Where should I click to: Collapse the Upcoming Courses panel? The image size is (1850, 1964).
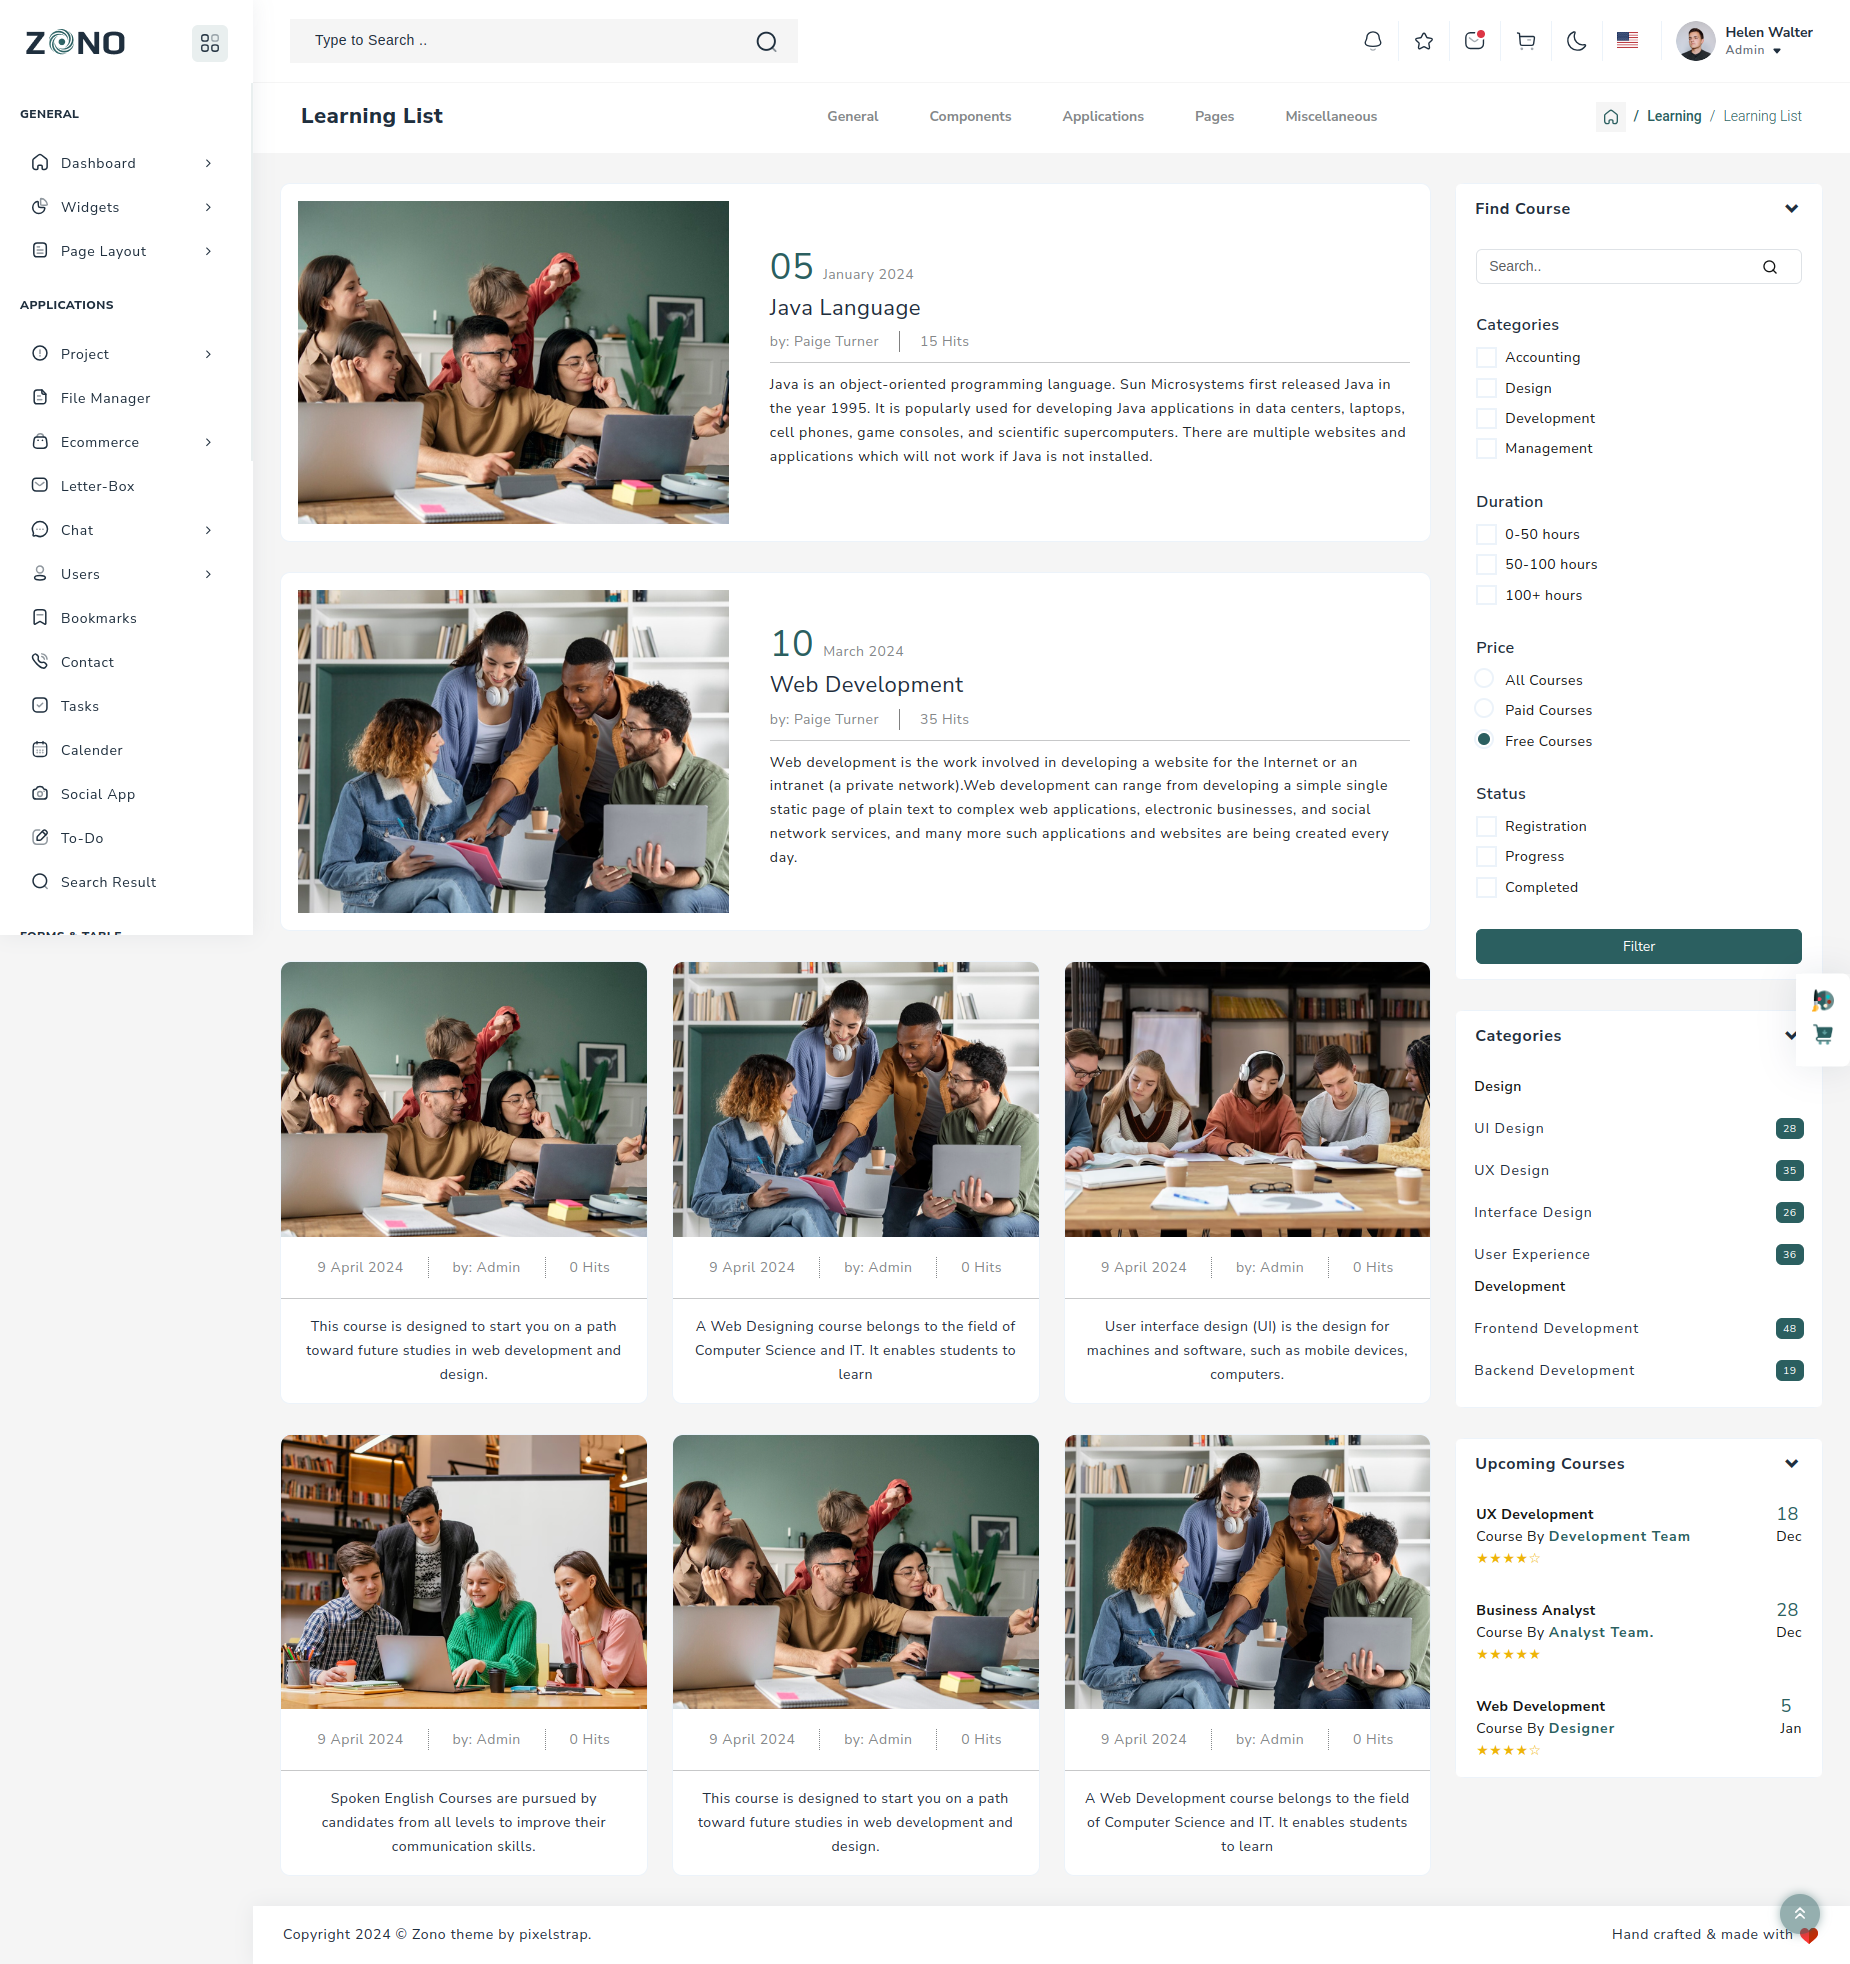pos(1791,1464)
